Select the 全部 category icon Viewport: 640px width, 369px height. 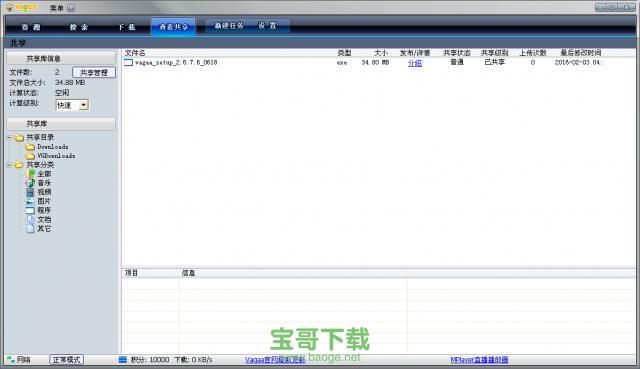click(31, 174)
